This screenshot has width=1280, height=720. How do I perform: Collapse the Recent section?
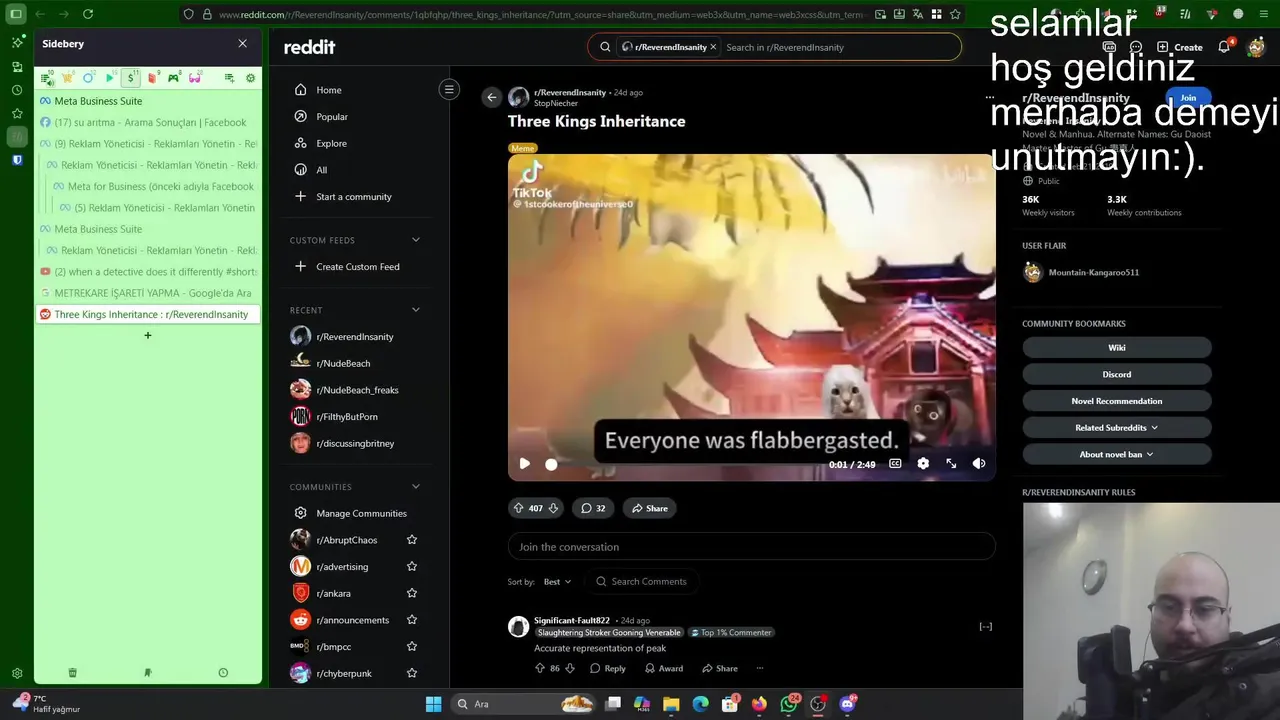[416, 310]
